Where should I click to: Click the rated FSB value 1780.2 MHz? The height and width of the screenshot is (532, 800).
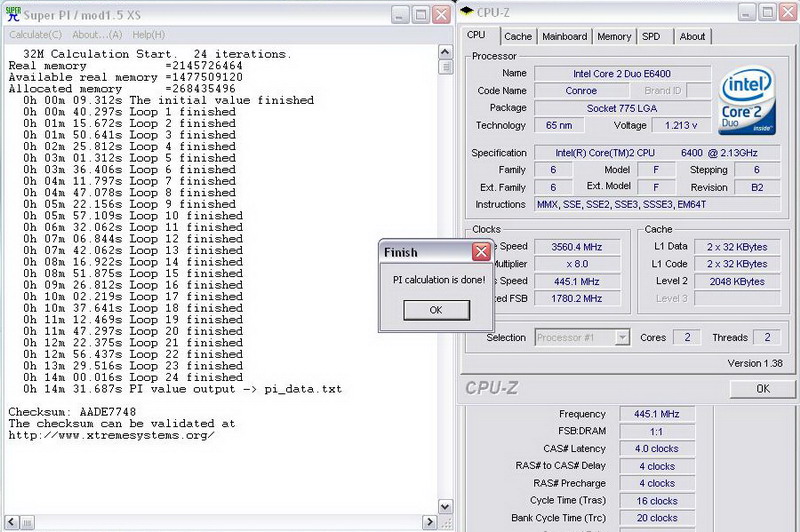point(577,298)
